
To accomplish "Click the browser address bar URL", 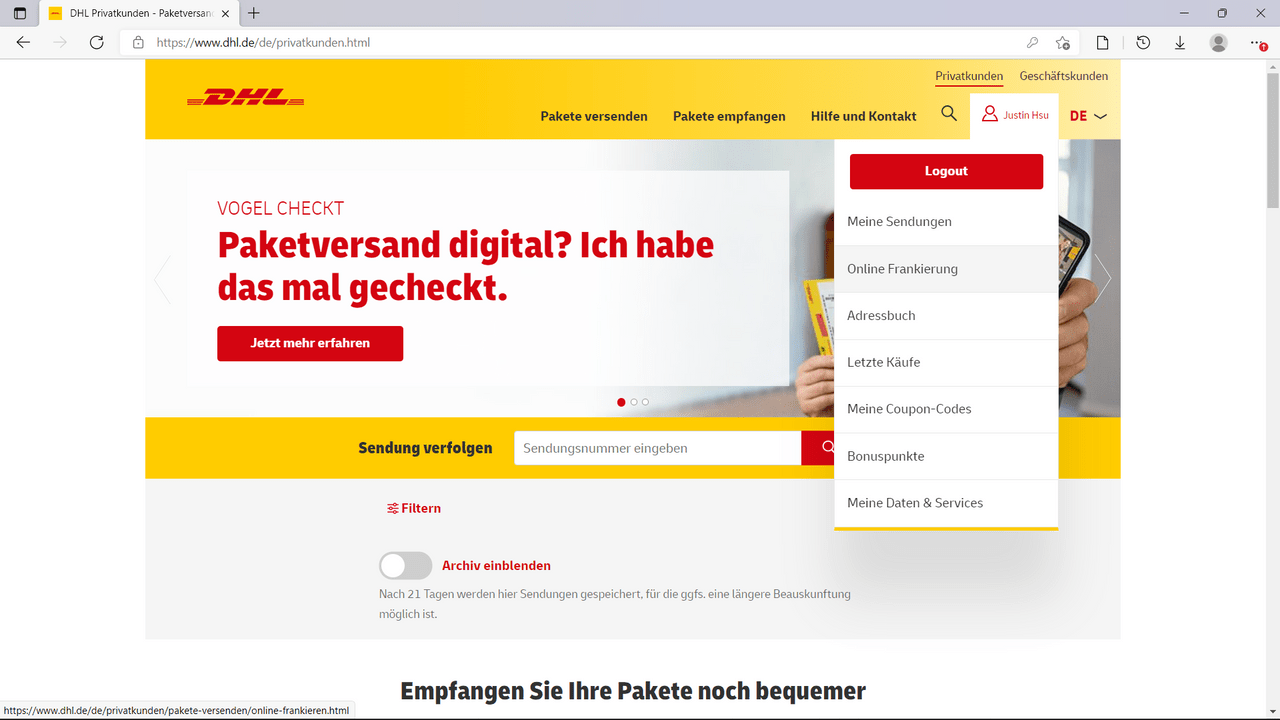I will 264,43.
